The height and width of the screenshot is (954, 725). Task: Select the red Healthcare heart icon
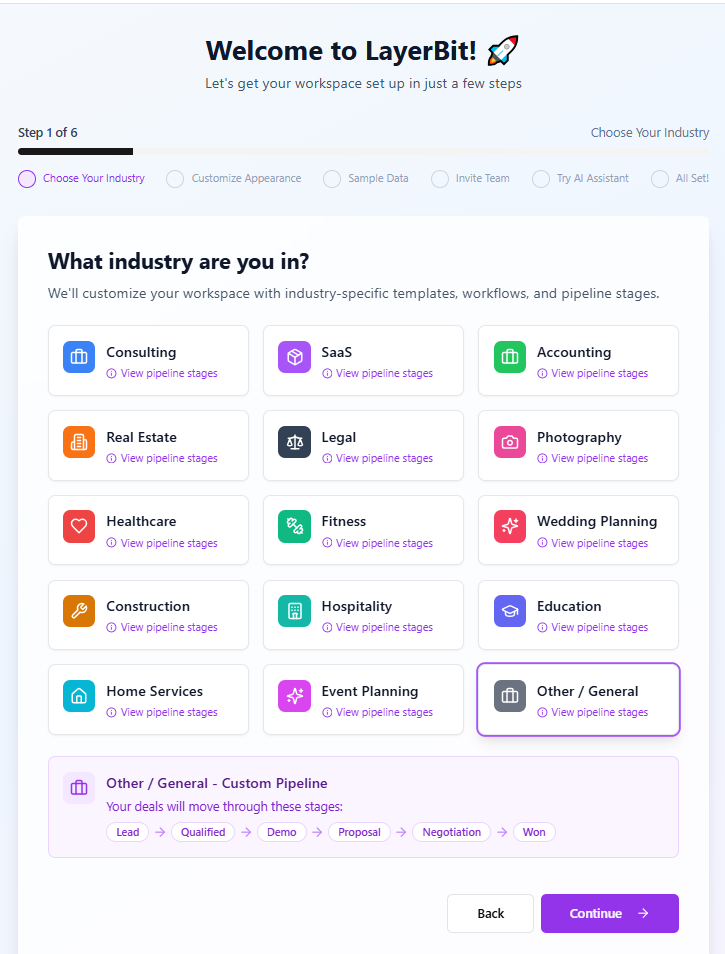click(x=79, y=526)
